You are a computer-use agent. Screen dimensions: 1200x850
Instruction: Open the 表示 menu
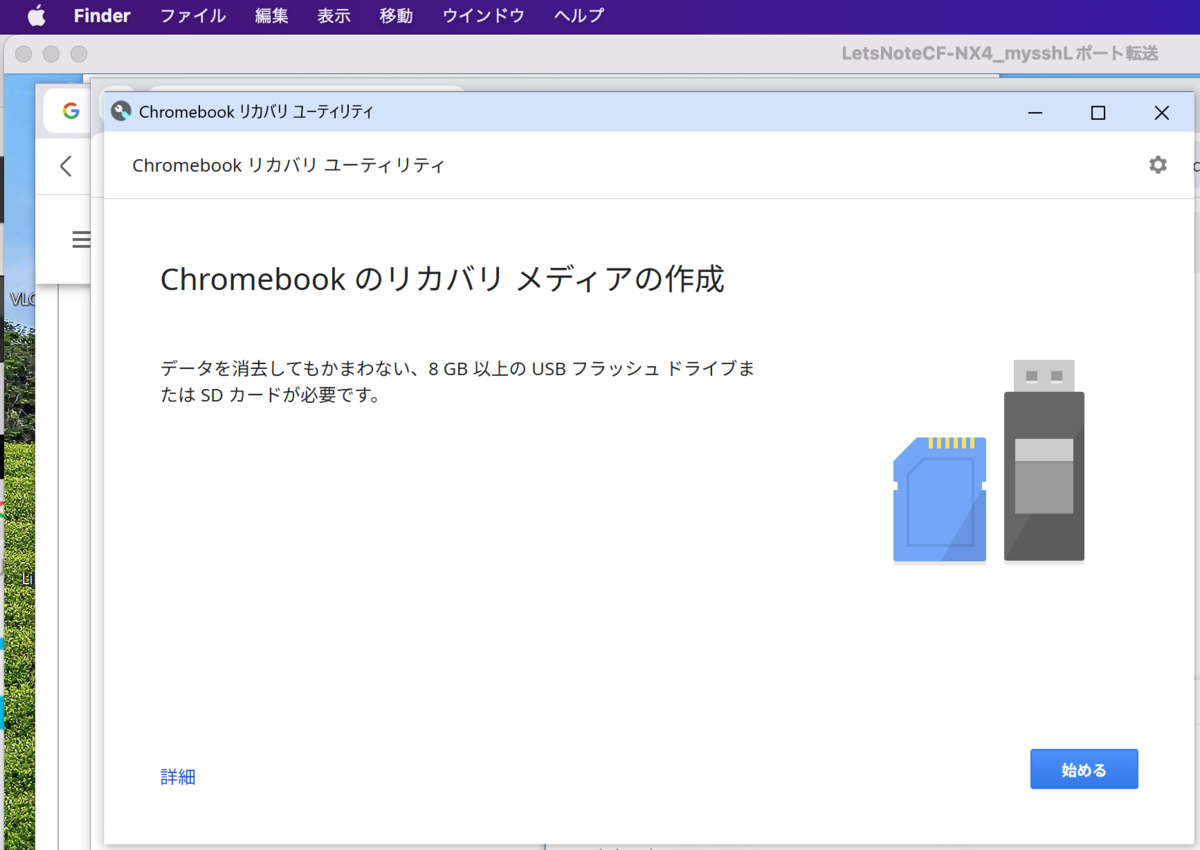[334, 16]
